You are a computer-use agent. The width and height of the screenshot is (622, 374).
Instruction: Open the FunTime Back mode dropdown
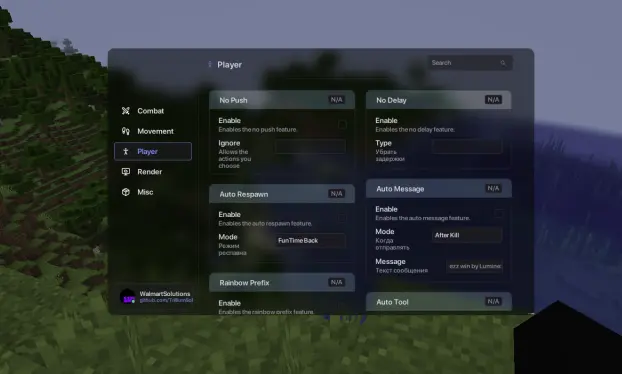(310, 240)
